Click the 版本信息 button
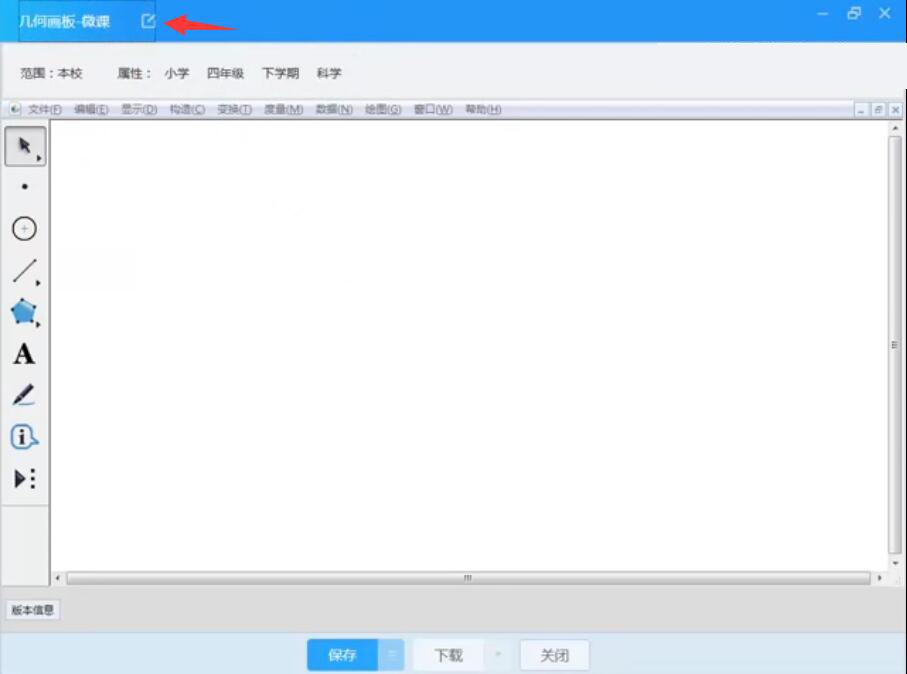Screen dimensions: 907x674 click(x=33, y=609)
